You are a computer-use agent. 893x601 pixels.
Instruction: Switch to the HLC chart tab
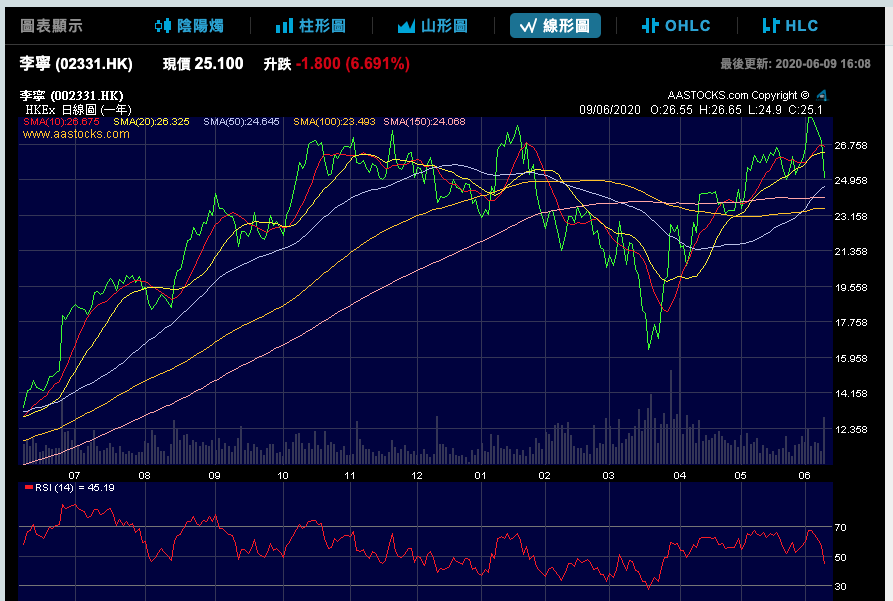point(790,26)
